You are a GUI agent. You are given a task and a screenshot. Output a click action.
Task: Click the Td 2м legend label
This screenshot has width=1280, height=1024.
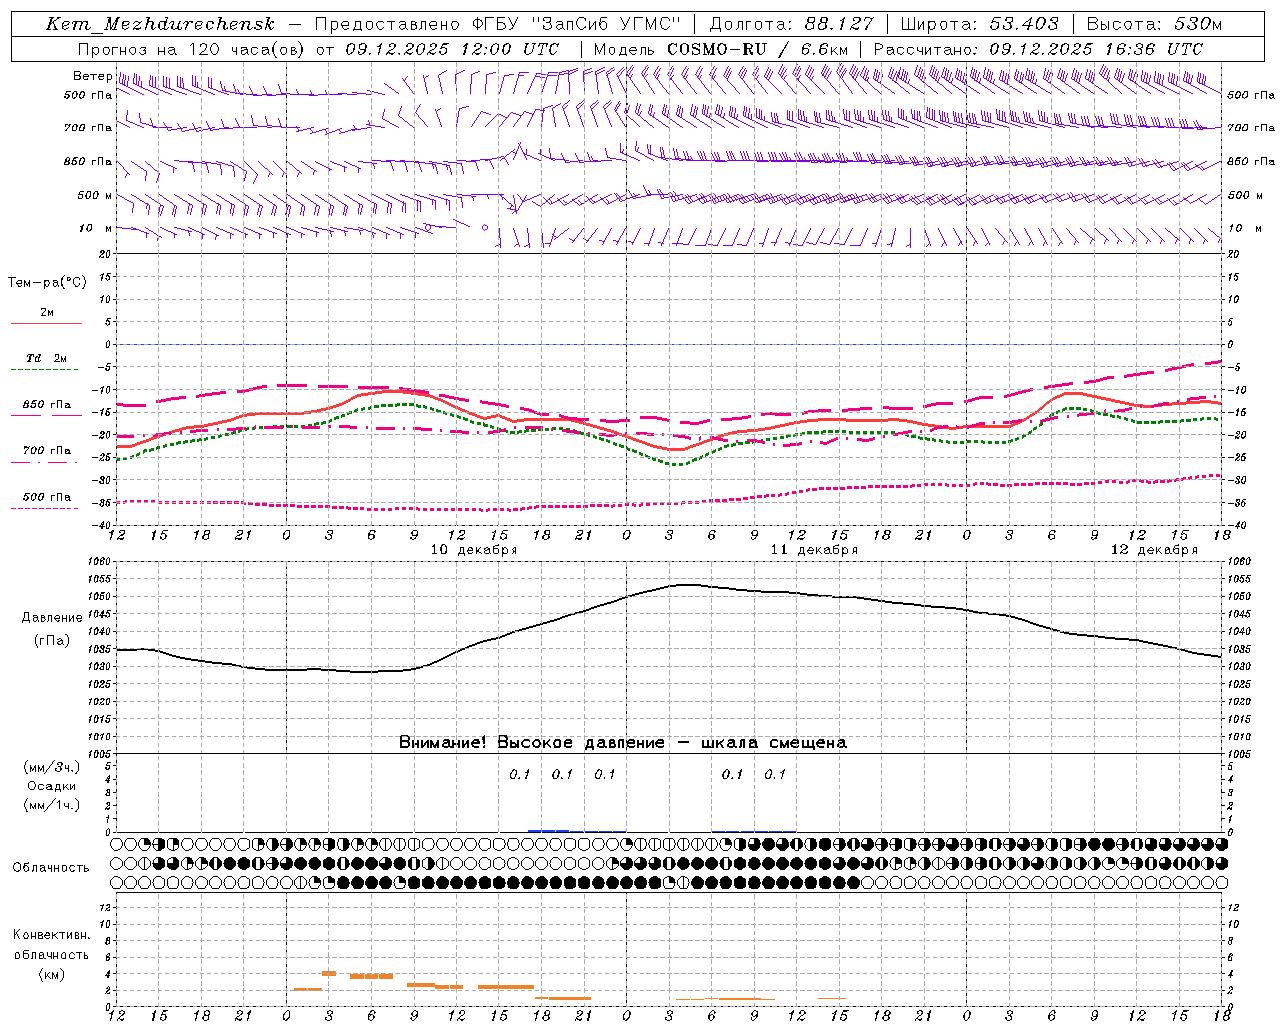pyautogui.click(x=46, y=358)
